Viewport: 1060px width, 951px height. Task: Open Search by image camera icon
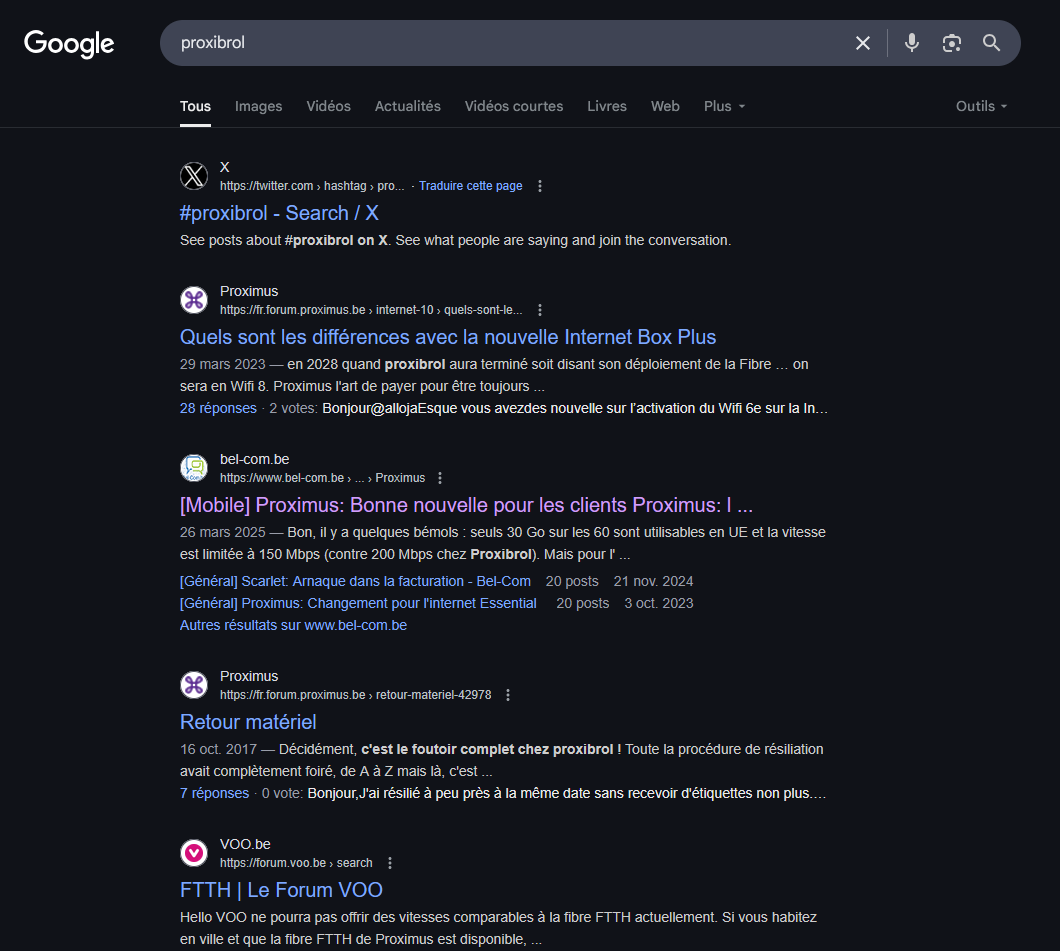[952, 43]
